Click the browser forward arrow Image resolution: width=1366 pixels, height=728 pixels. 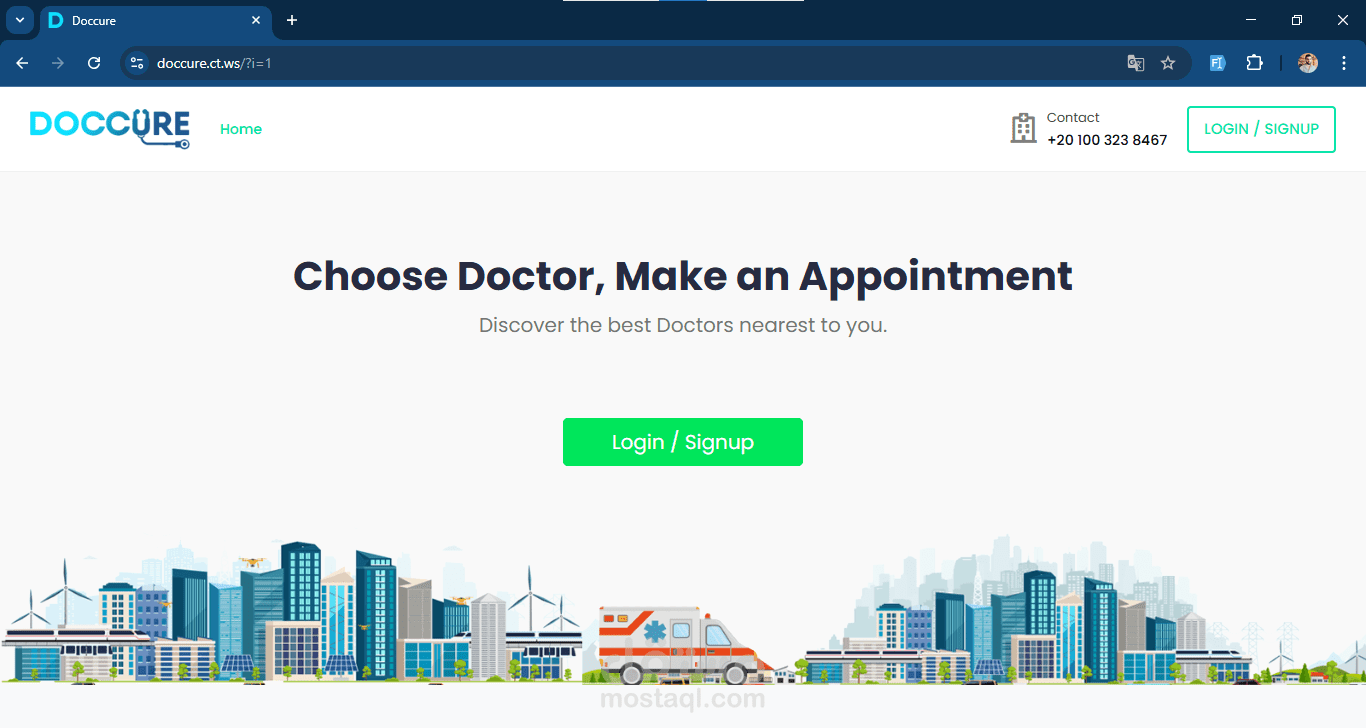pyautogui.click(x=58, y=63)
